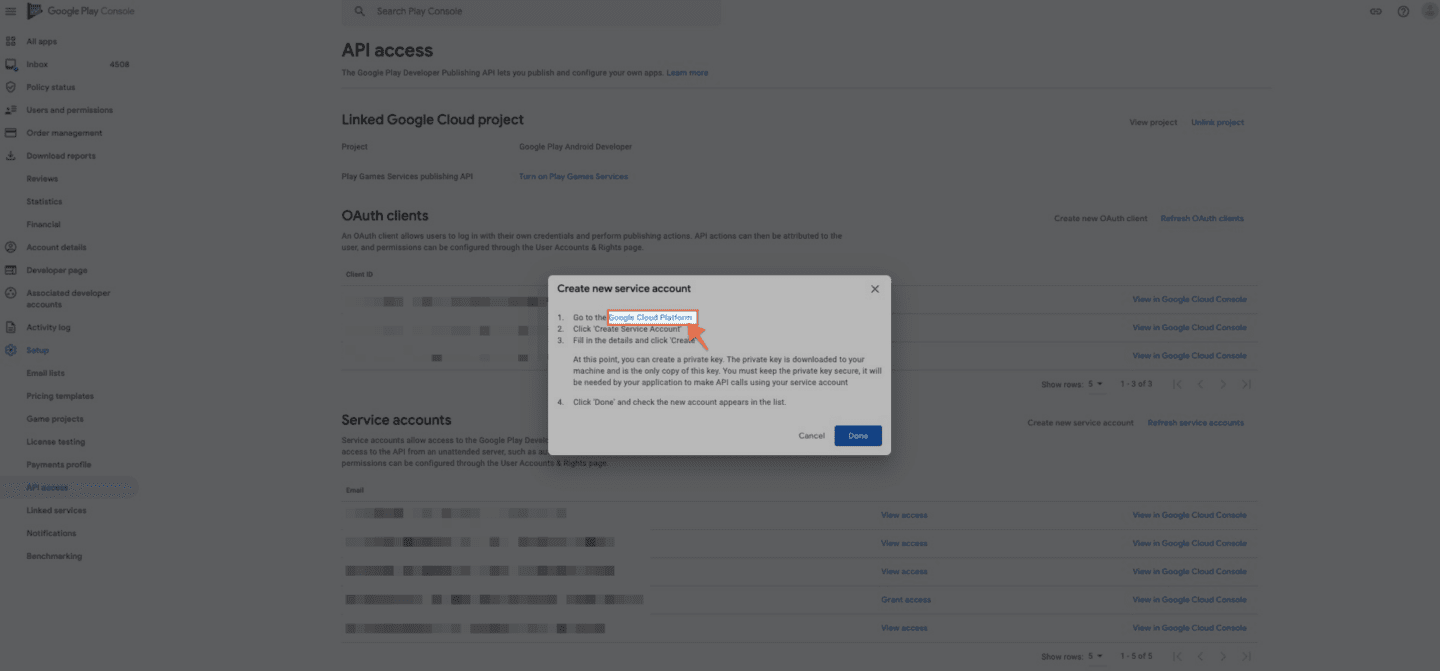Click the Grant access link
This screenshot has width=1440, height=671.
905,600
